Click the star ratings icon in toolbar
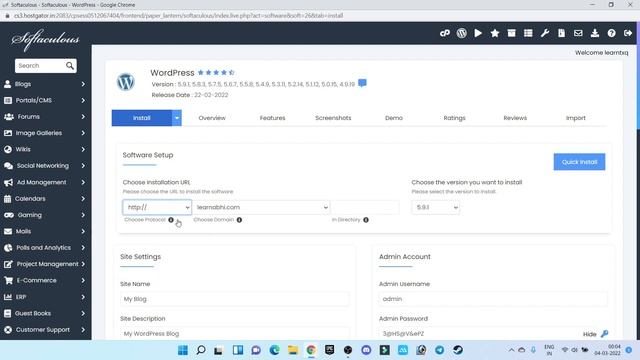 coord(495,33)
